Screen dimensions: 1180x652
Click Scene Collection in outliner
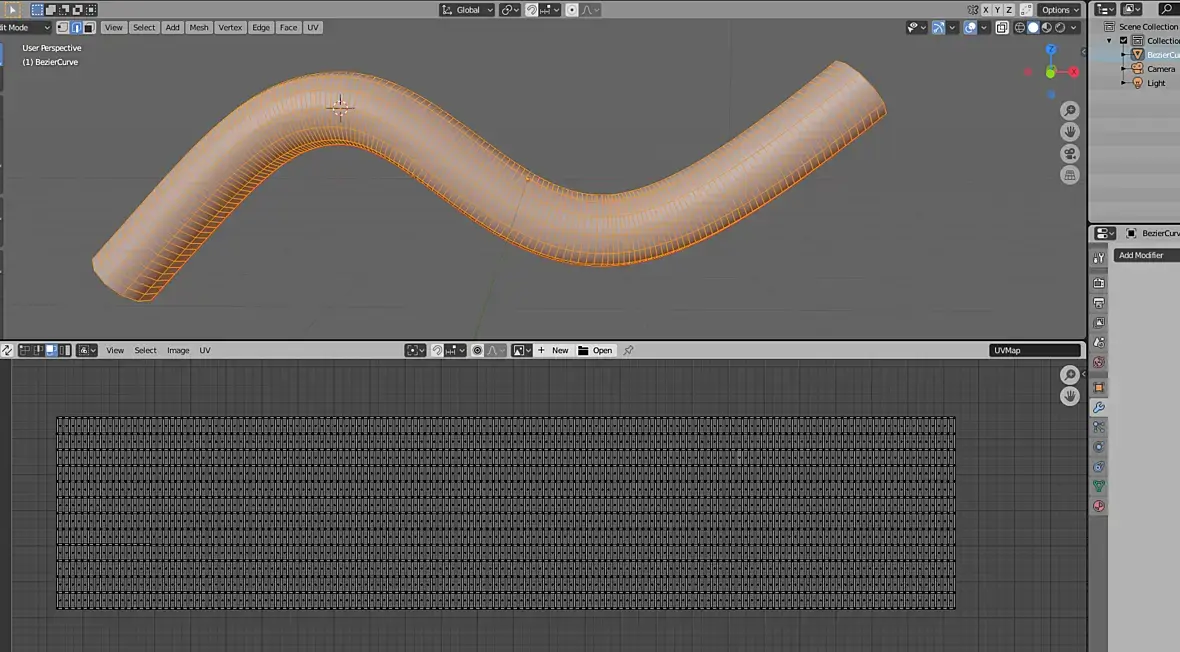point(1148,26)
